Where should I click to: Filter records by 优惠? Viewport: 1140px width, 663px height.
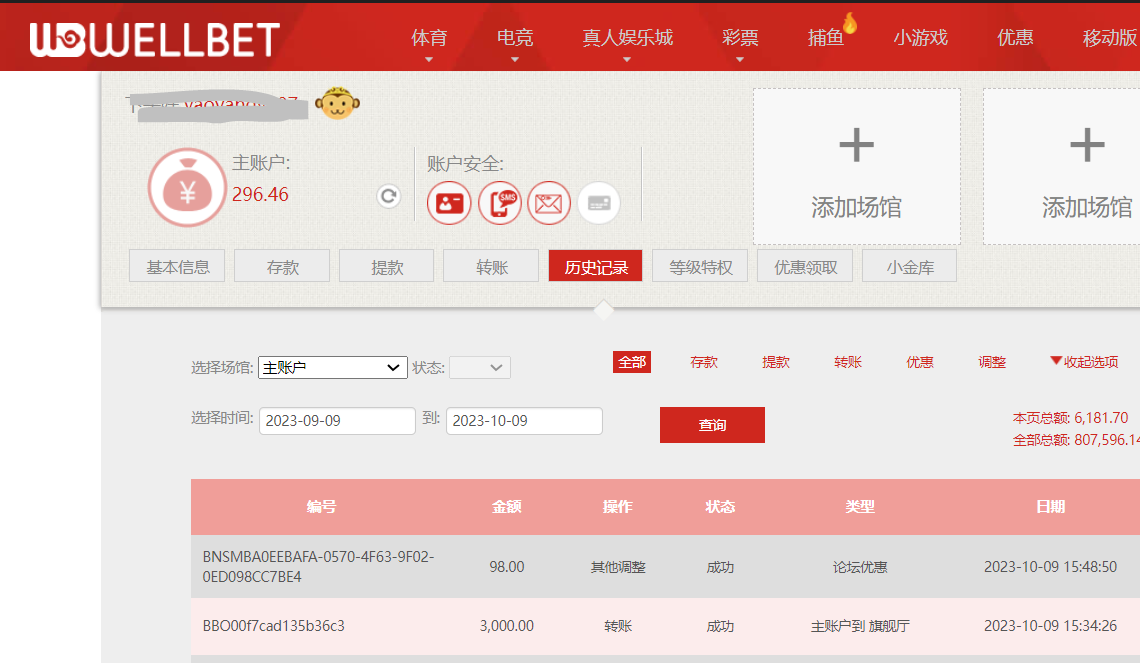[x=920, y=362]
